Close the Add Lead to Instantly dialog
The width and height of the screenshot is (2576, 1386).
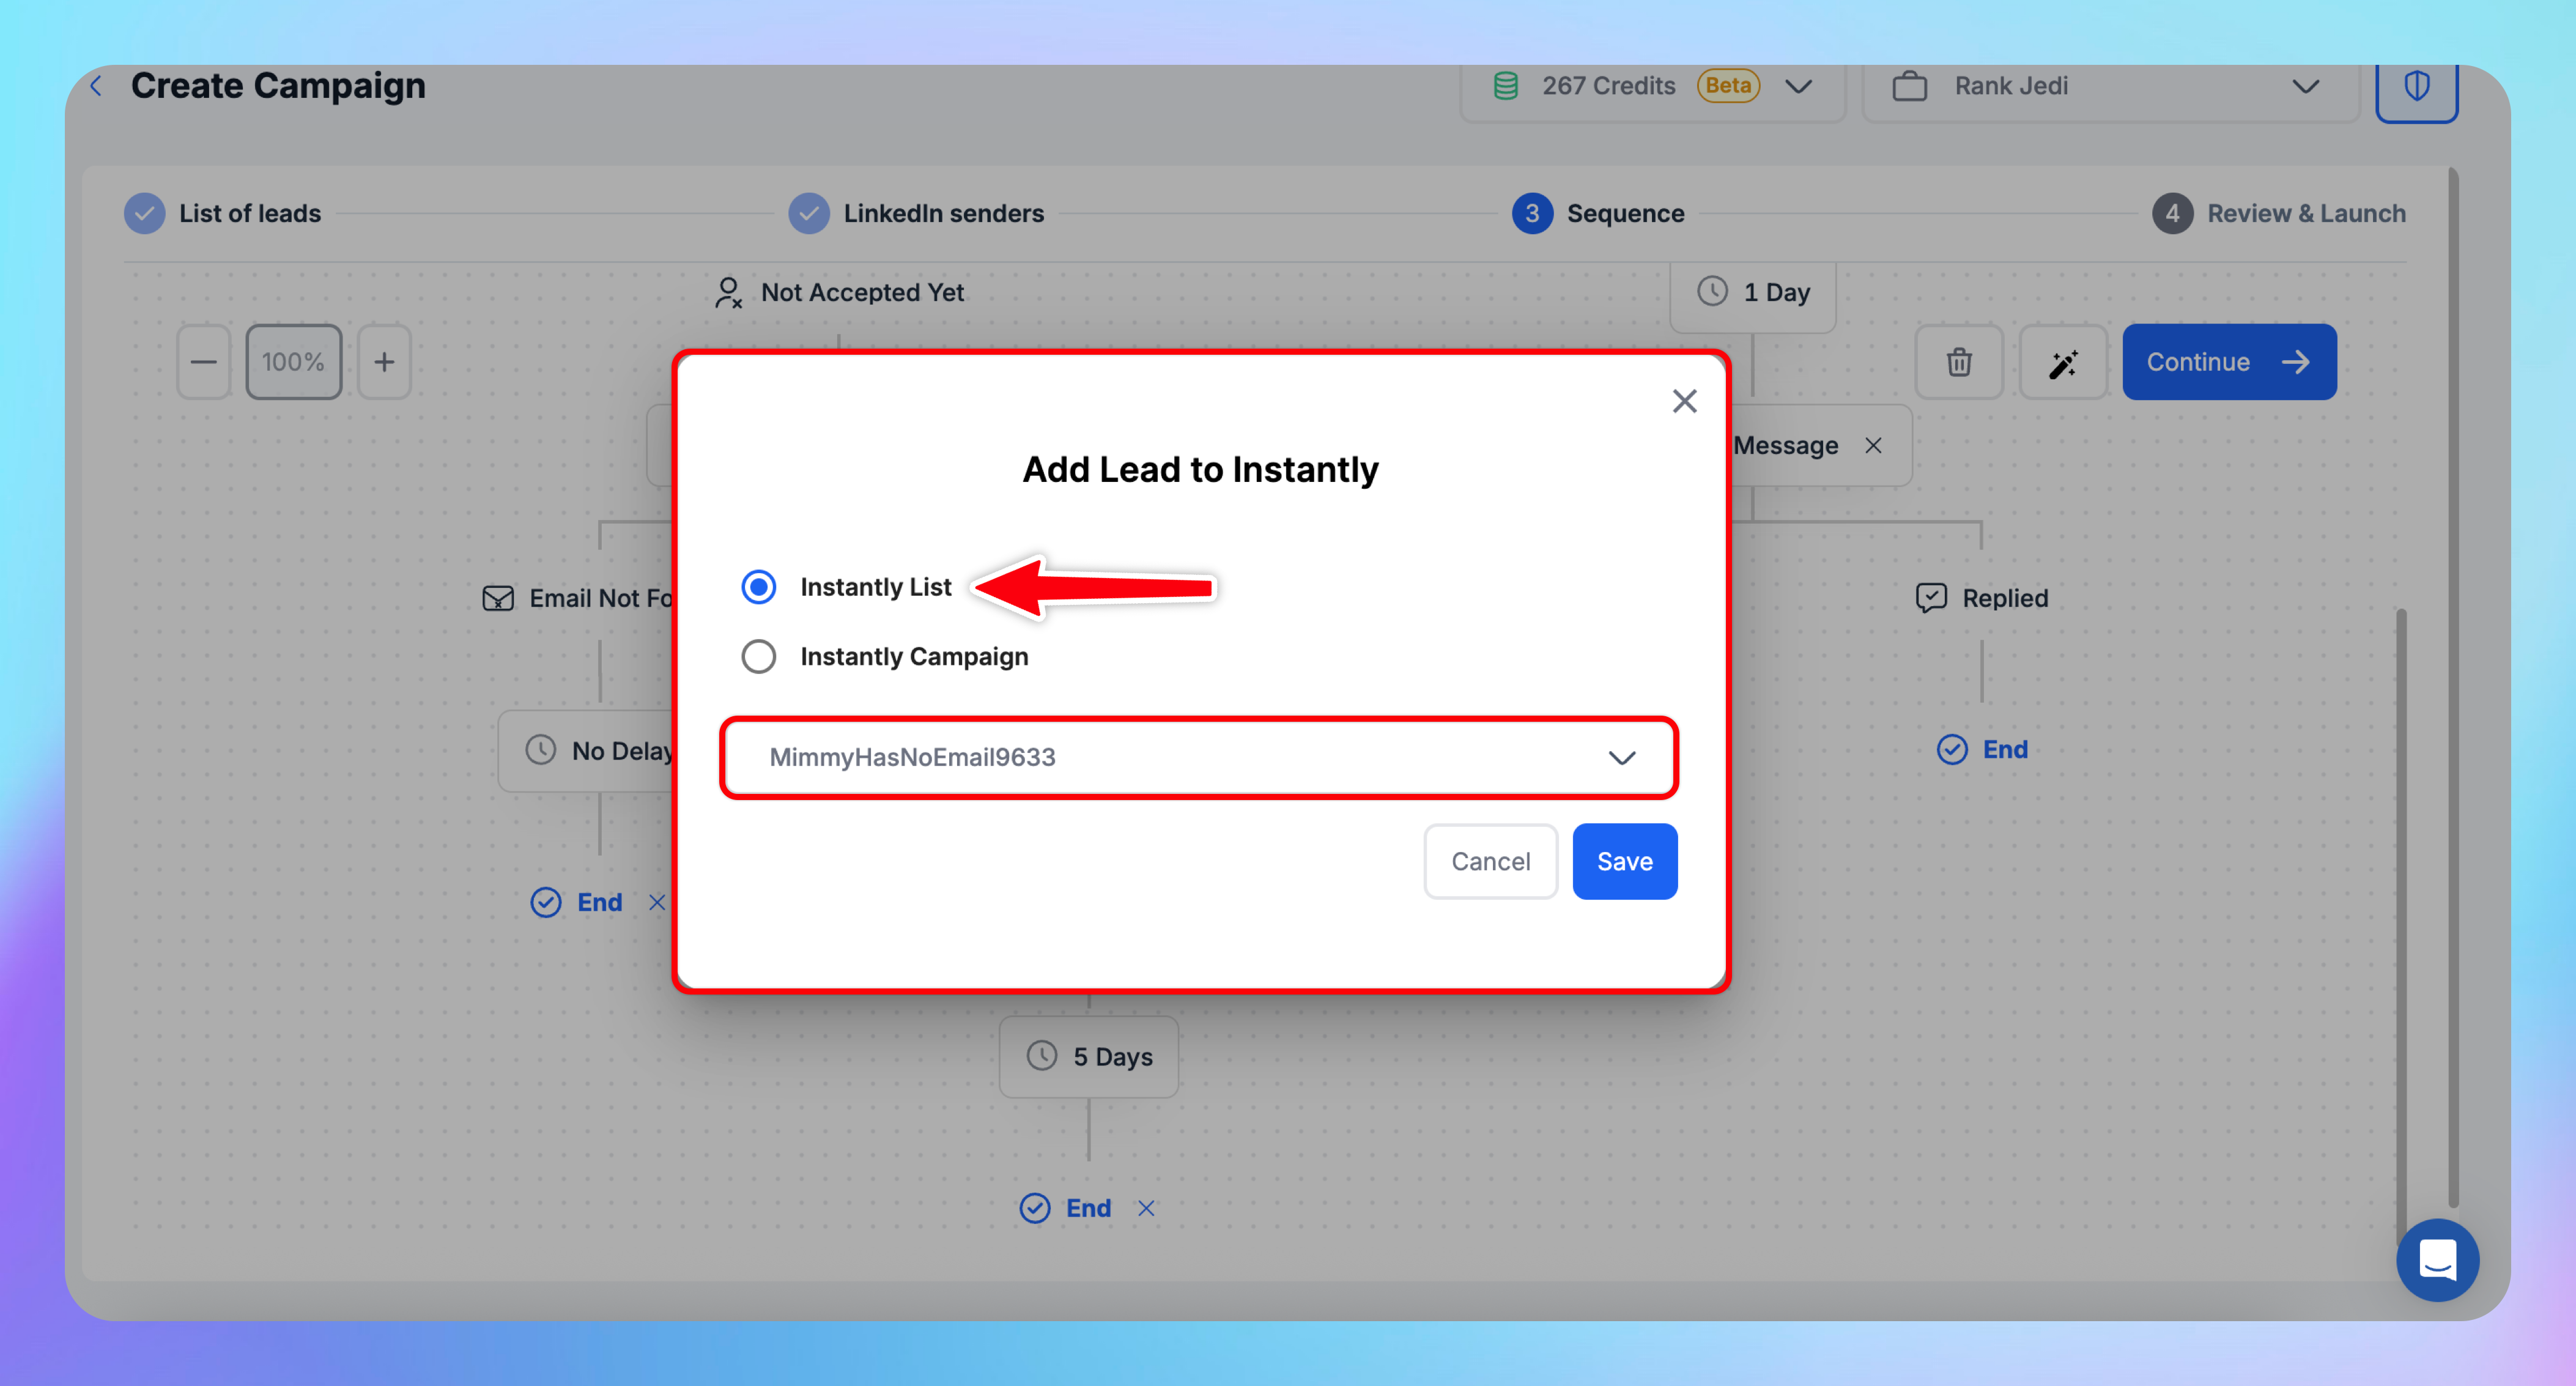(1684, 401)
